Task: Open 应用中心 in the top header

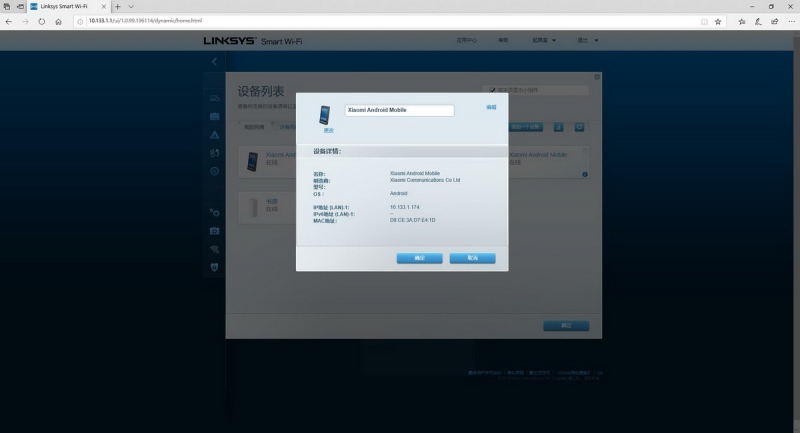Action: (466, 40)
